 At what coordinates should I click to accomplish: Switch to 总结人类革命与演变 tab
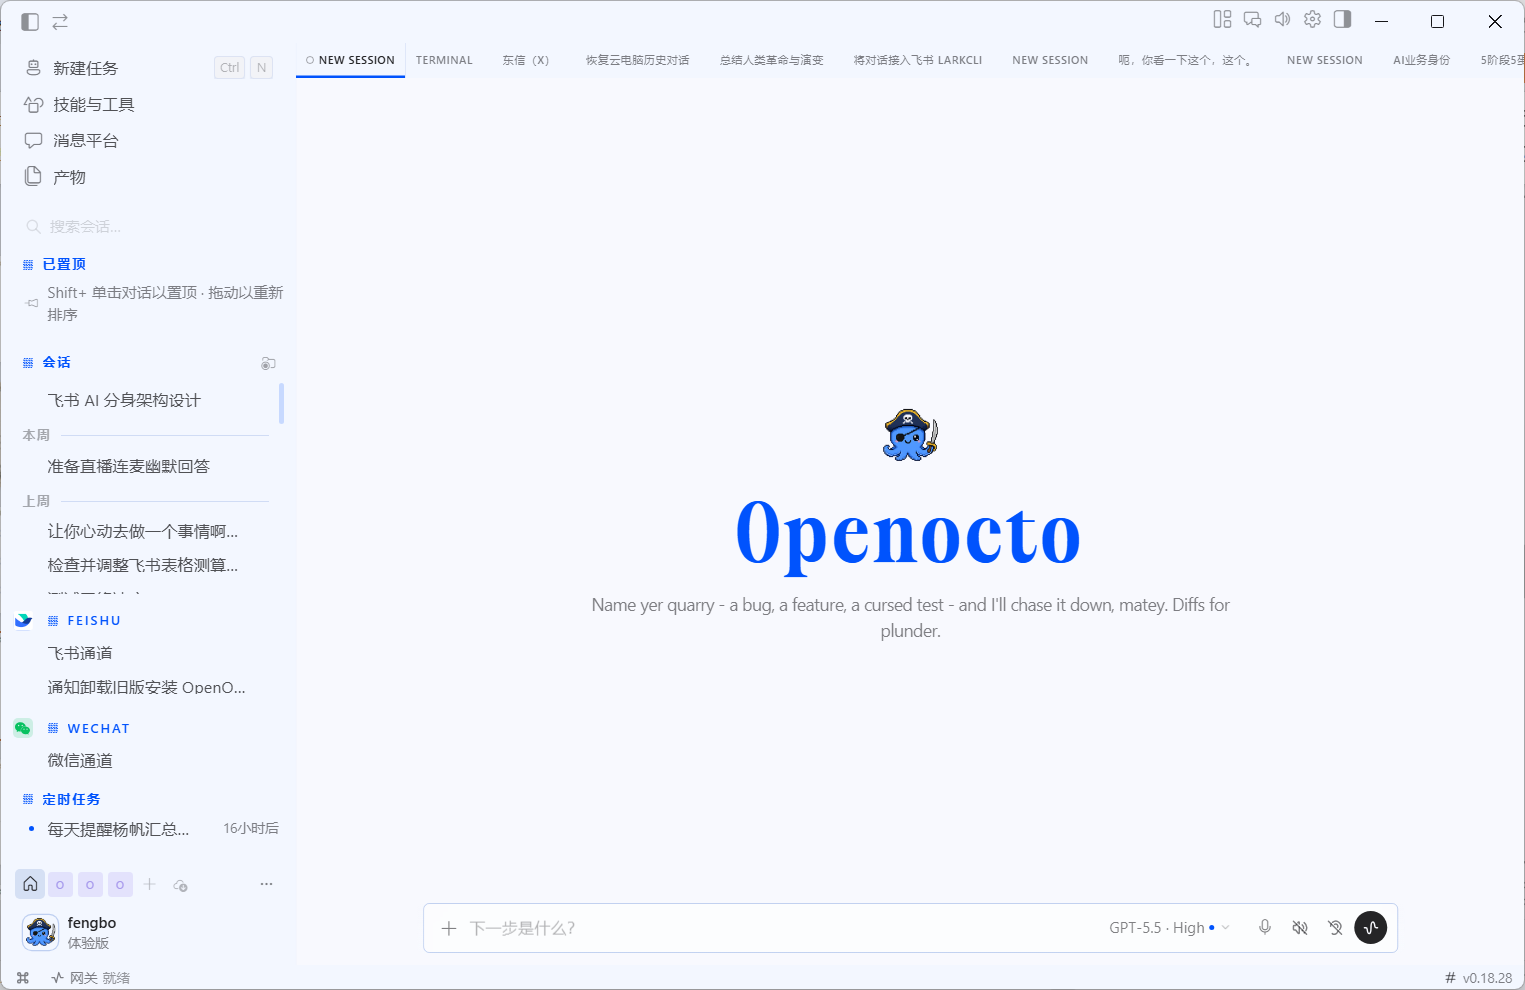(771, 60)
